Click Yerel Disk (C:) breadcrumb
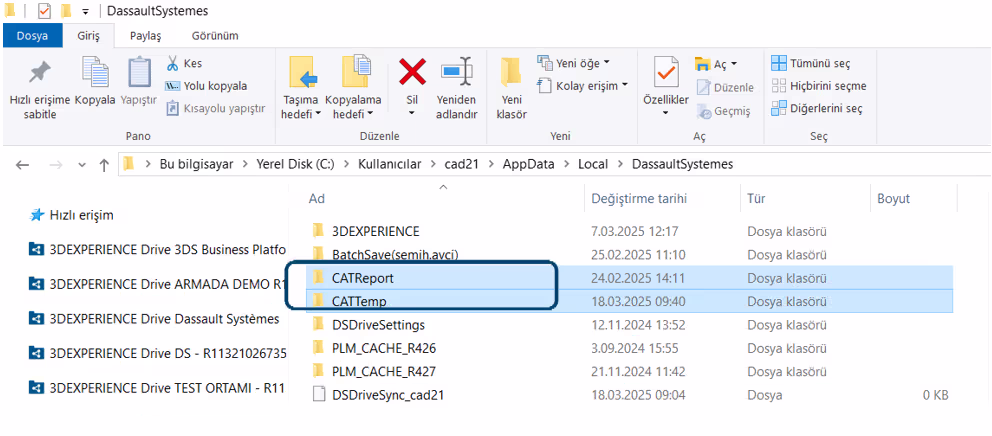The image size is (992, 436). point(297,165)
